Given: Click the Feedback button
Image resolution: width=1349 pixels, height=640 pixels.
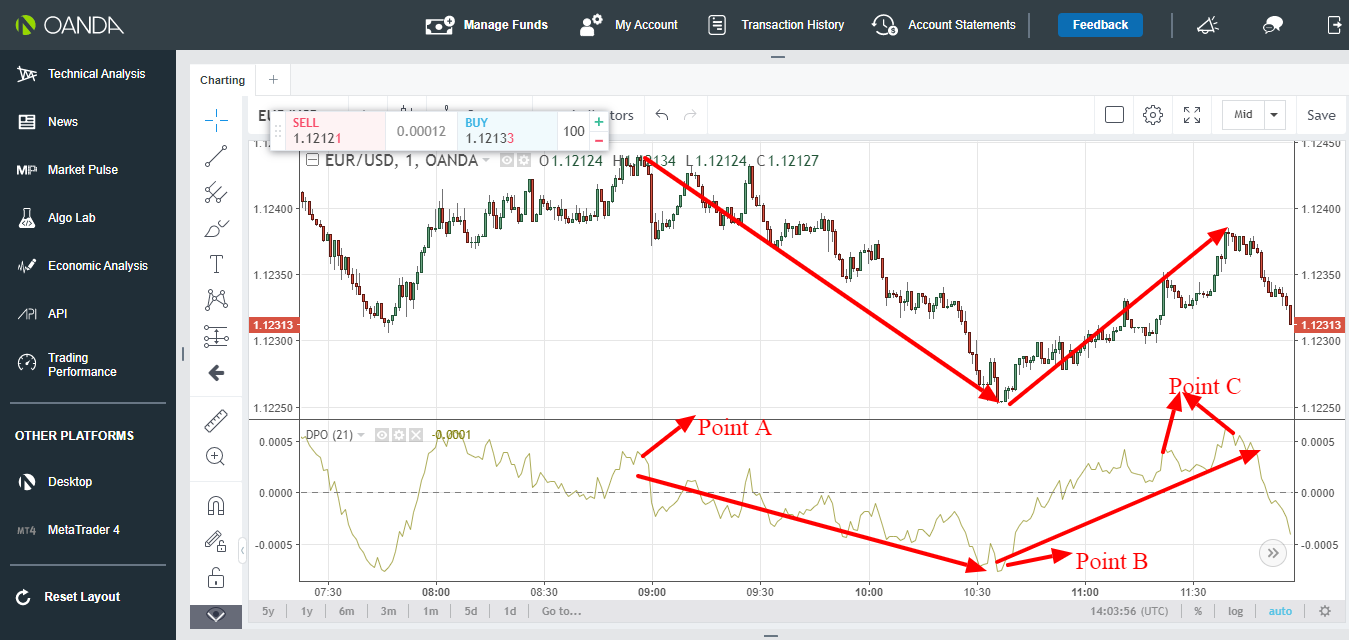Looking at the screenshot, I should pyautogui.click(x=1100, y=25).
